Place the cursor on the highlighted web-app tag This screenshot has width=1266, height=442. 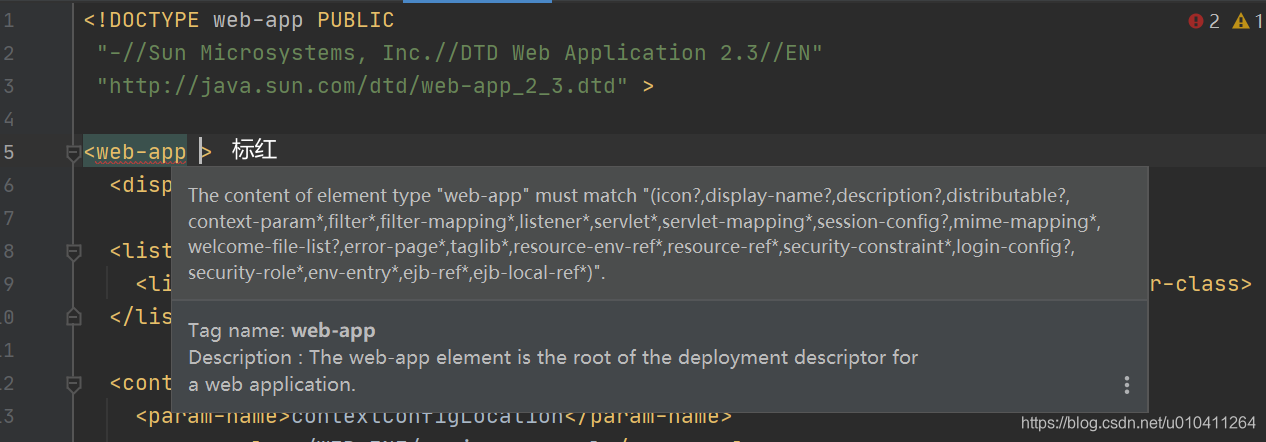(135, 153)
